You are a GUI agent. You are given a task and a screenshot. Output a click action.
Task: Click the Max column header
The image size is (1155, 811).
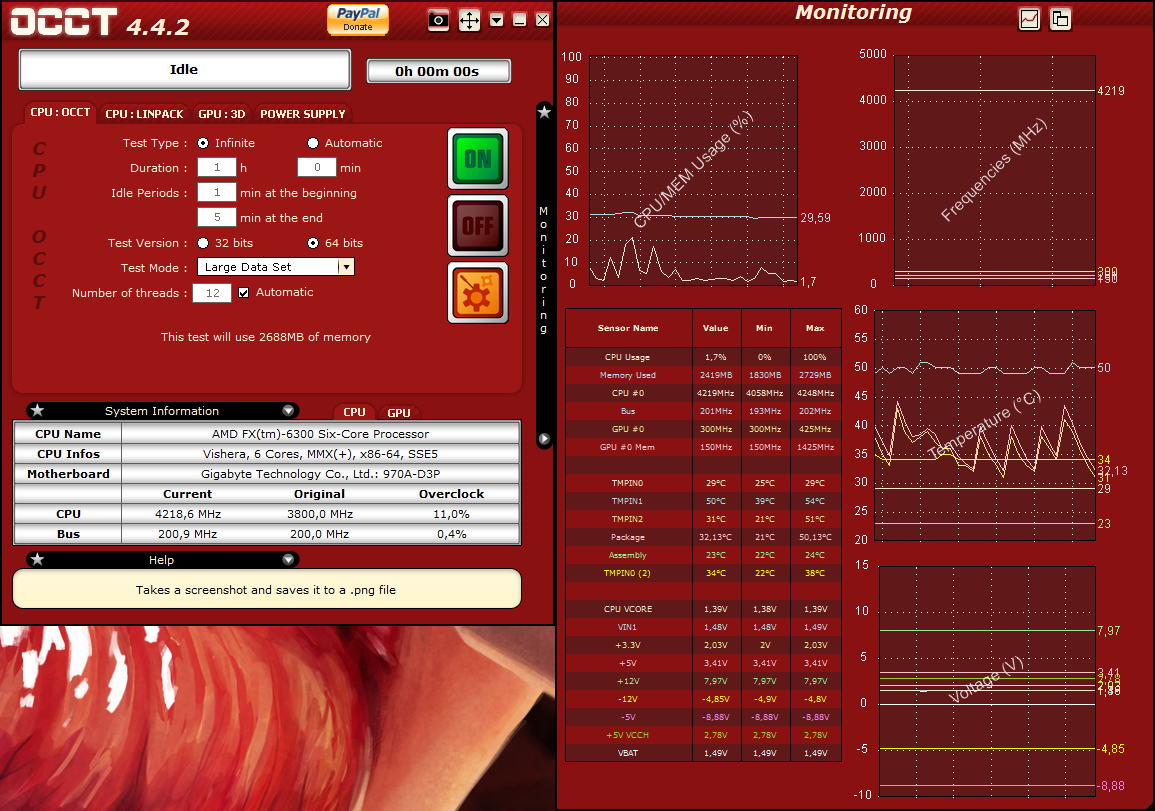click(x=815, y=328)
